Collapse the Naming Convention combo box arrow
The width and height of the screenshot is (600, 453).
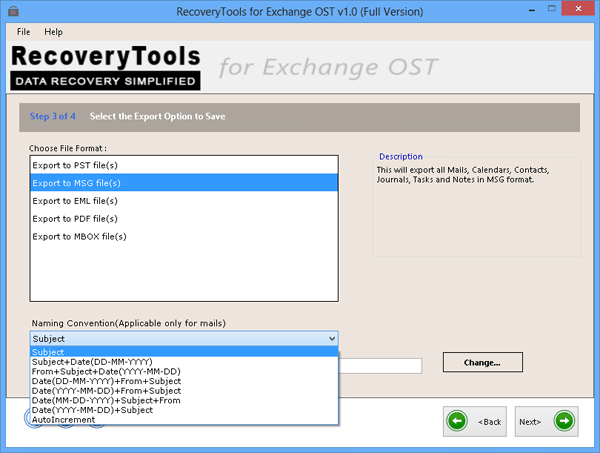[332, 339]
